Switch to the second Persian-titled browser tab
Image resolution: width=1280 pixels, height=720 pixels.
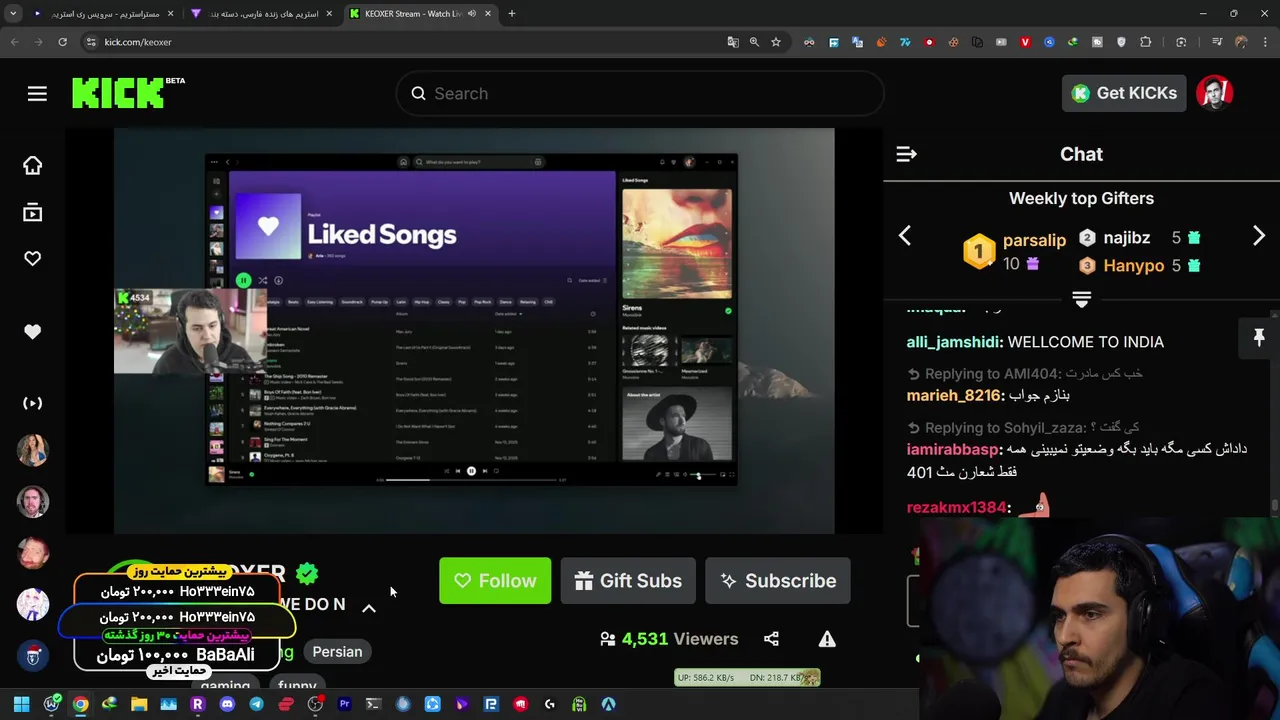coord(262,14)
